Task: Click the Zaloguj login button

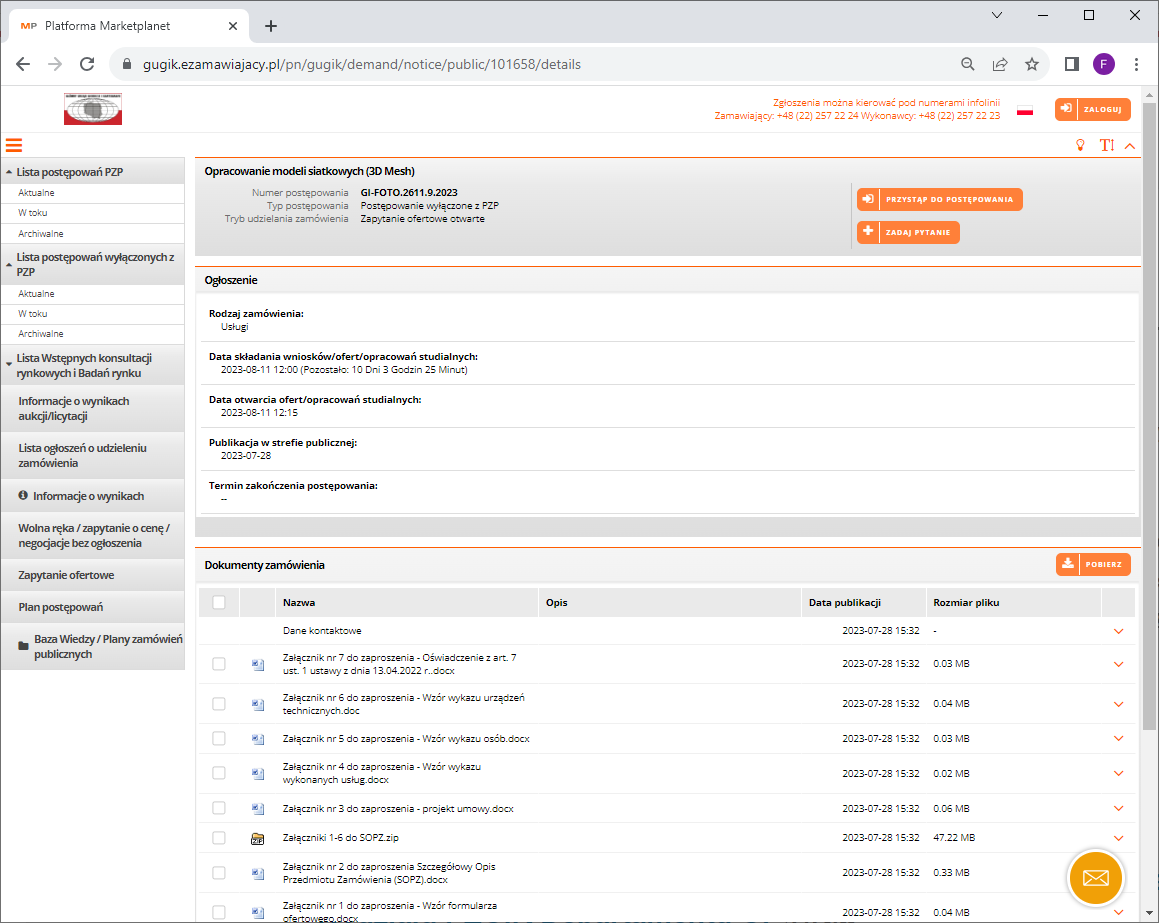Action: [x=1092, y=109]
